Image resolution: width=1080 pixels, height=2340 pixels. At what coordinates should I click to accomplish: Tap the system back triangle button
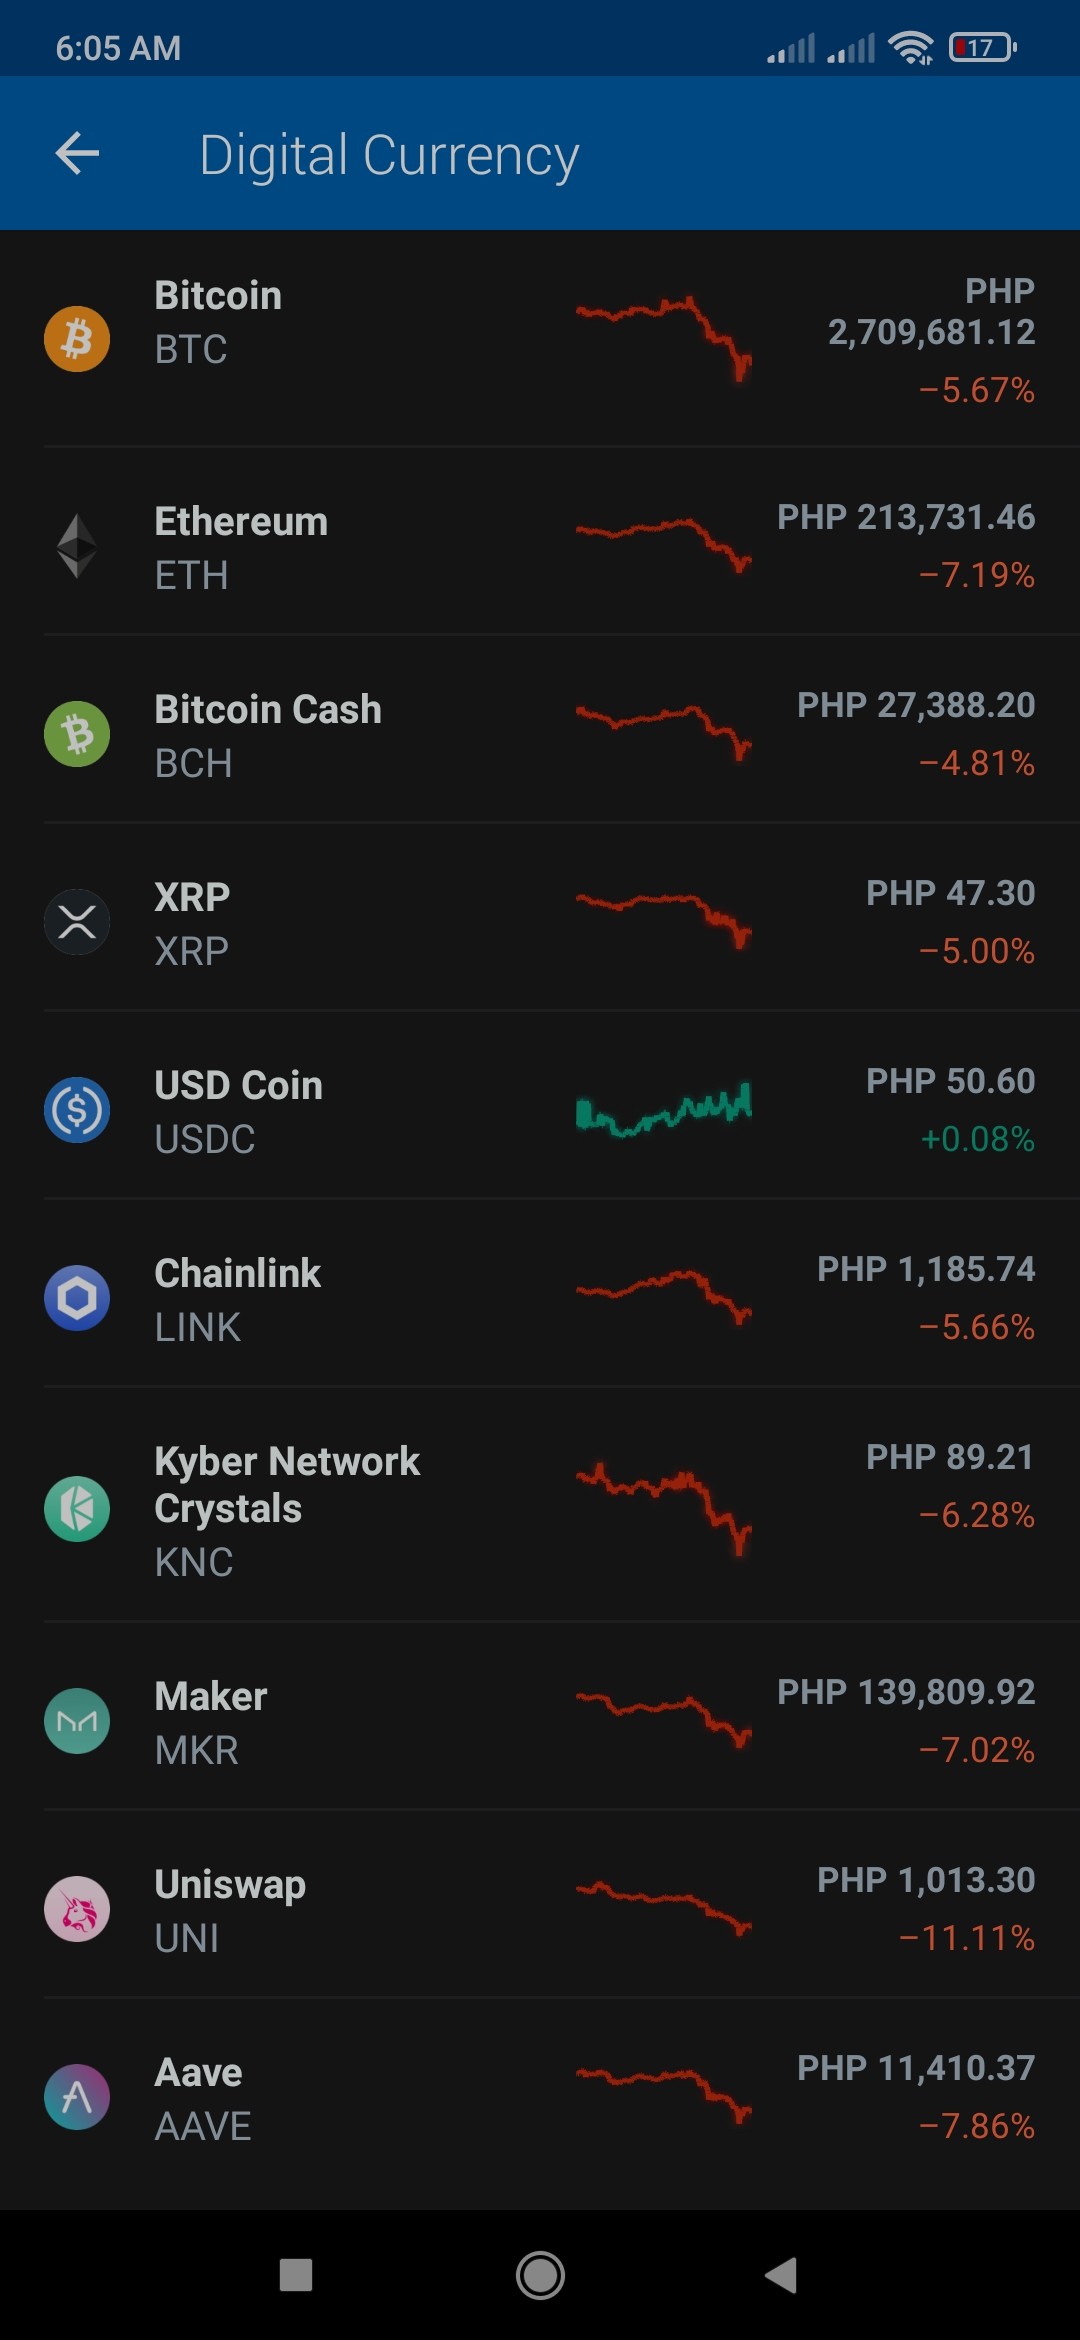tap(781, 2275)
